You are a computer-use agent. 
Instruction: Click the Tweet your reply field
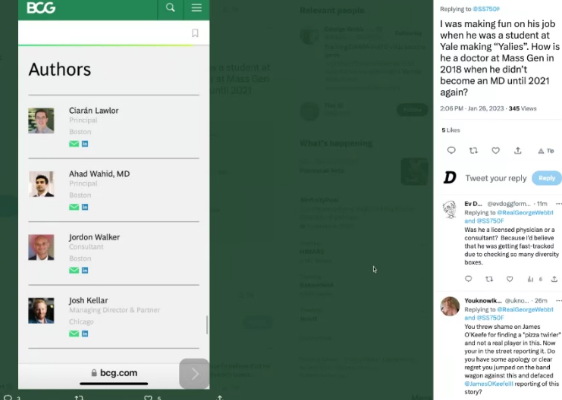[x=496, y=178]
